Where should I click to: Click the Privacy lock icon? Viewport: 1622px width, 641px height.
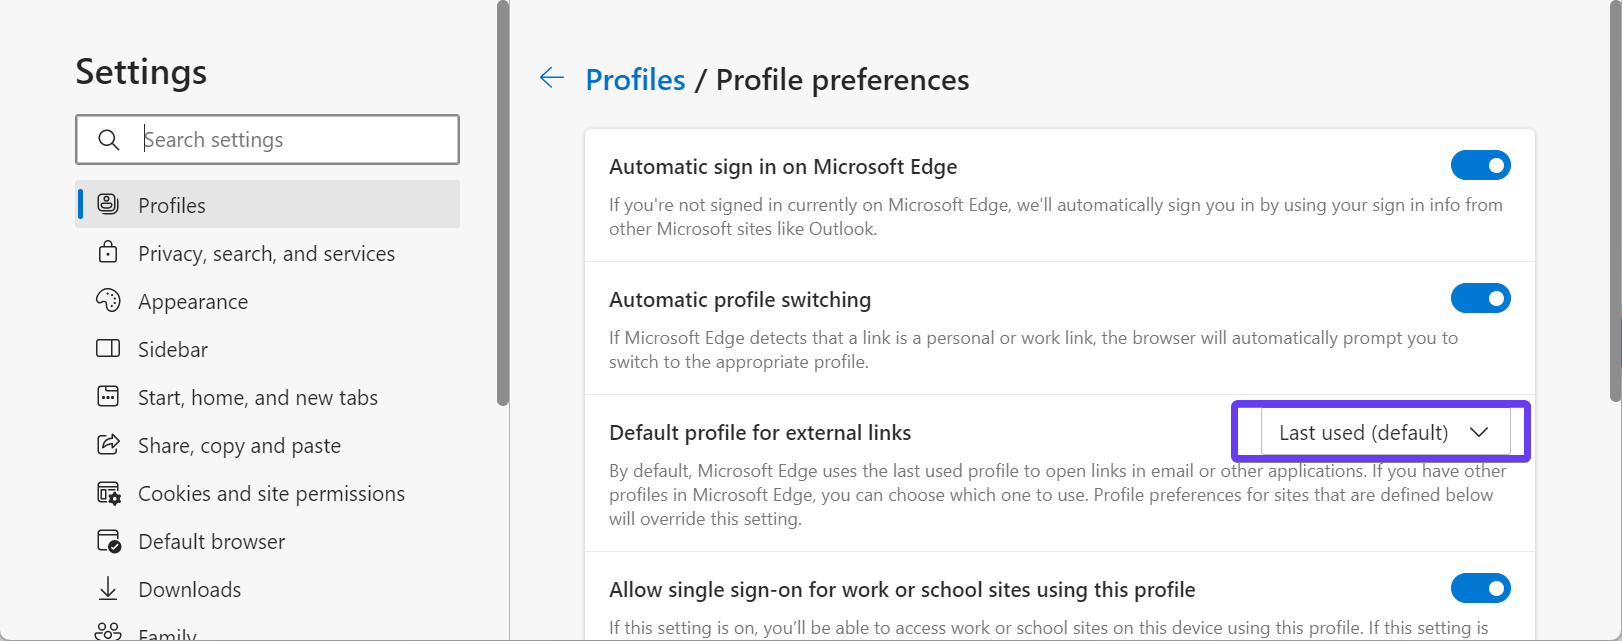108,252
